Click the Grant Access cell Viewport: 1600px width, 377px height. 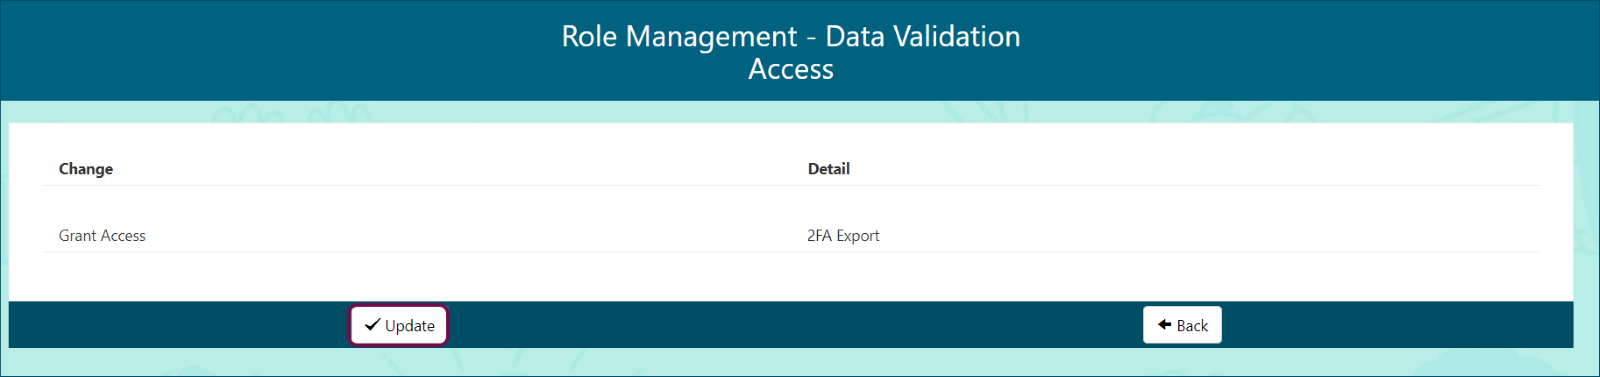pyautogui.click(x=102, y=236)
